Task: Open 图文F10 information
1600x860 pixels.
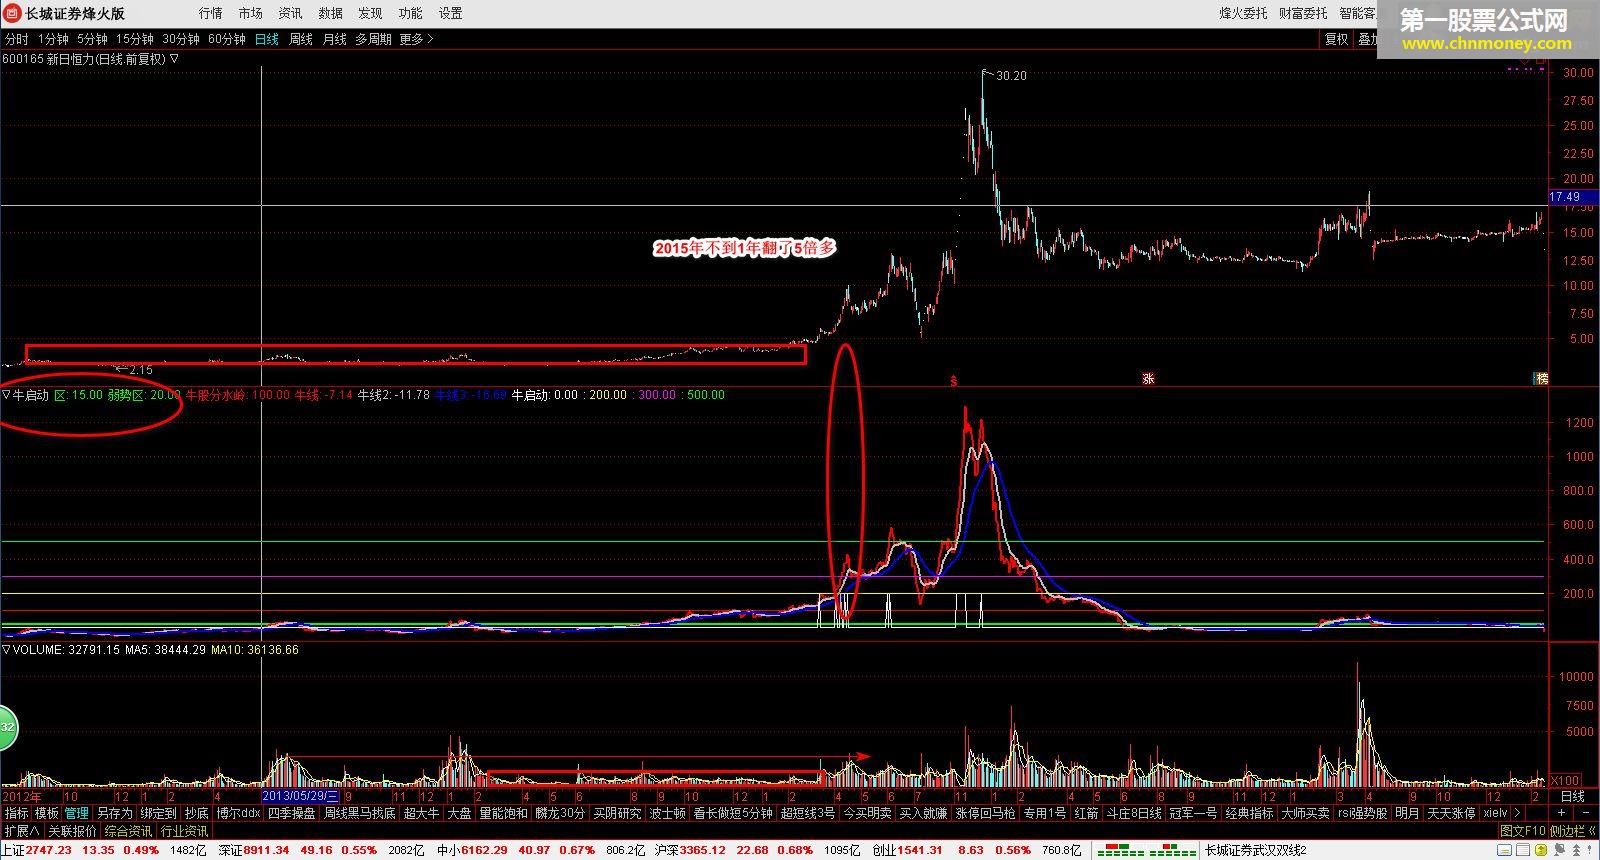Action: (1522, 831)
